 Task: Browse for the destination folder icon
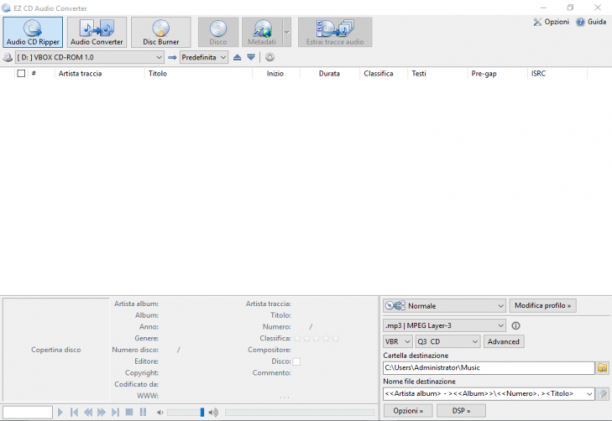(602, 368)
